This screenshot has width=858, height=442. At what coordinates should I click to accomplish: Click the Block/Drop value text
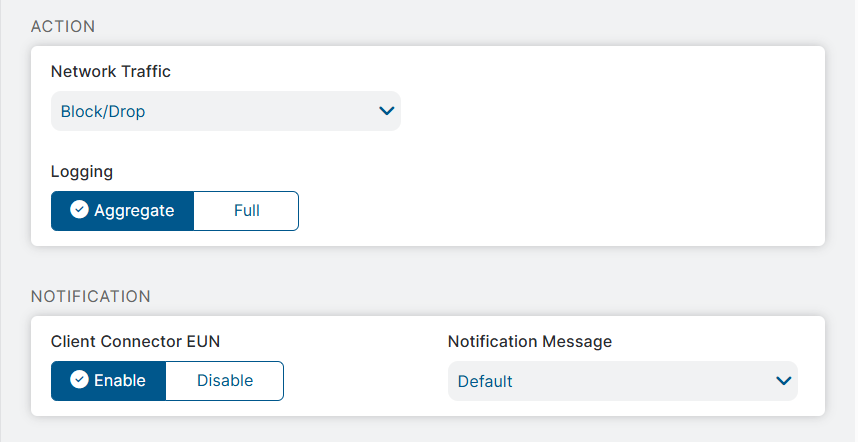pyautogui.click(x=103, y=112)
